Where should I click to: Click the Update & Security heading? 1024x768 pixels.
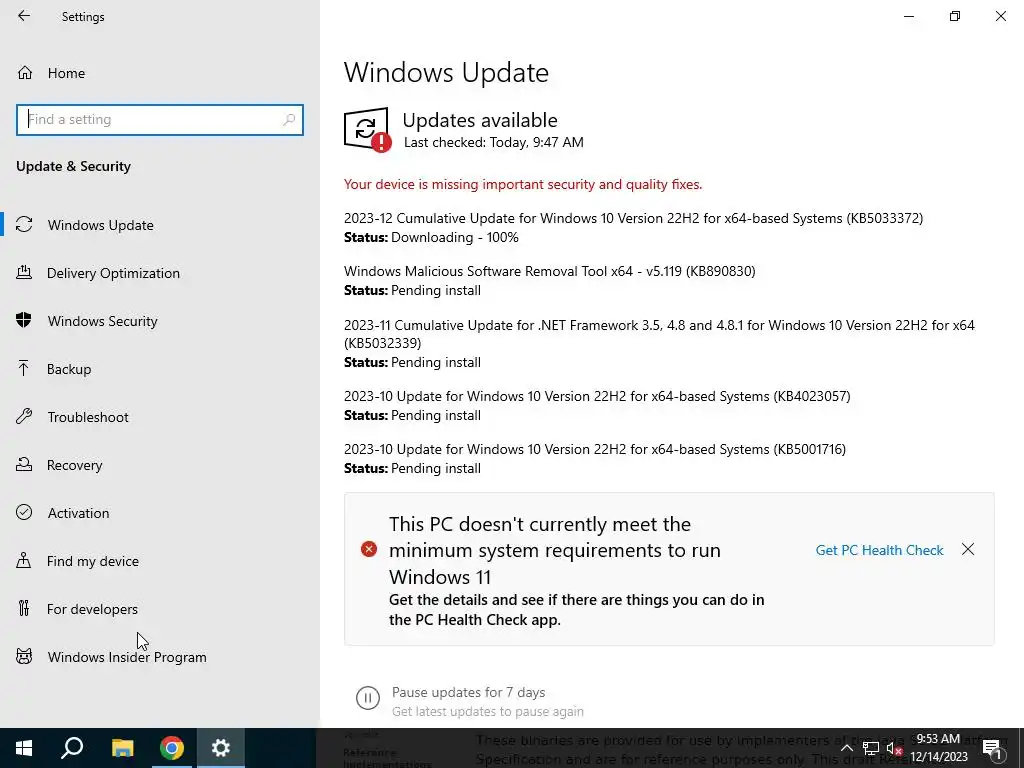(x=73, y=167)
